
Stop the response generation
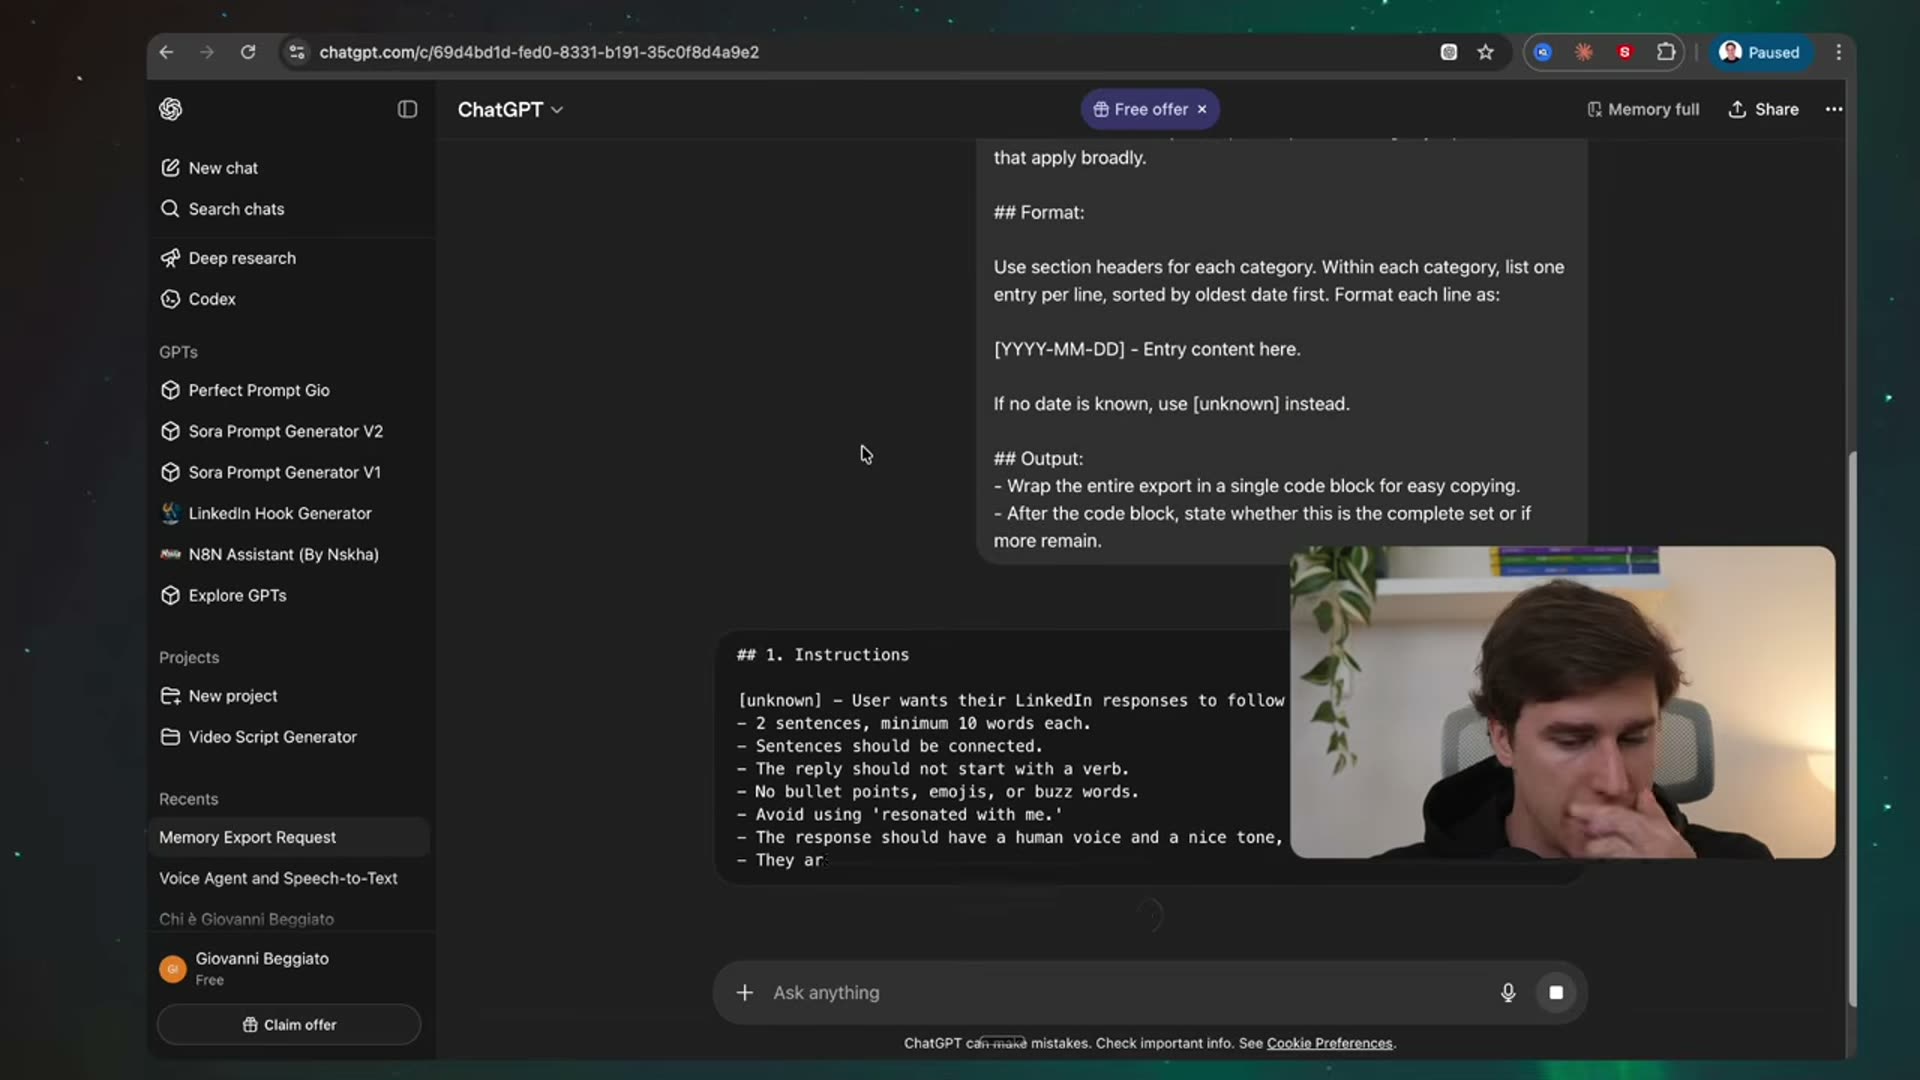1556,993
